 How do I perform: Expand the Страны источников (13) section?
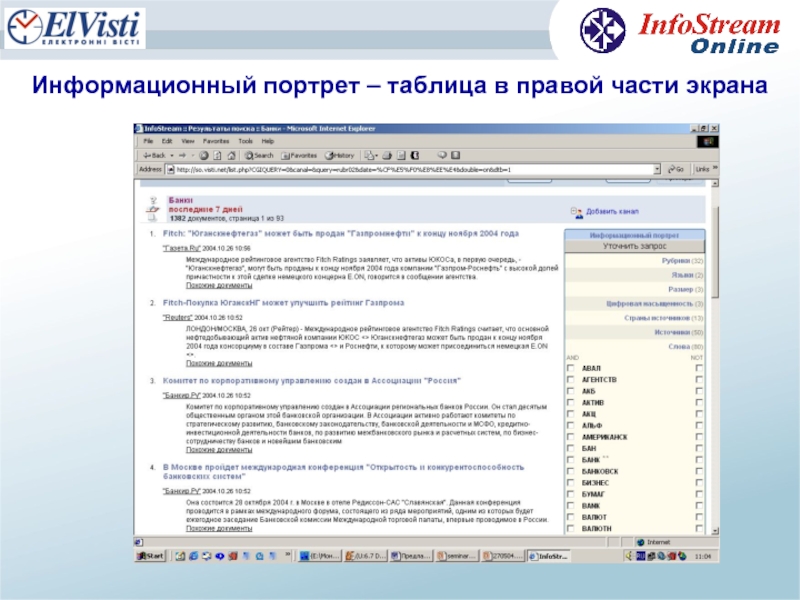click(664, 318)
